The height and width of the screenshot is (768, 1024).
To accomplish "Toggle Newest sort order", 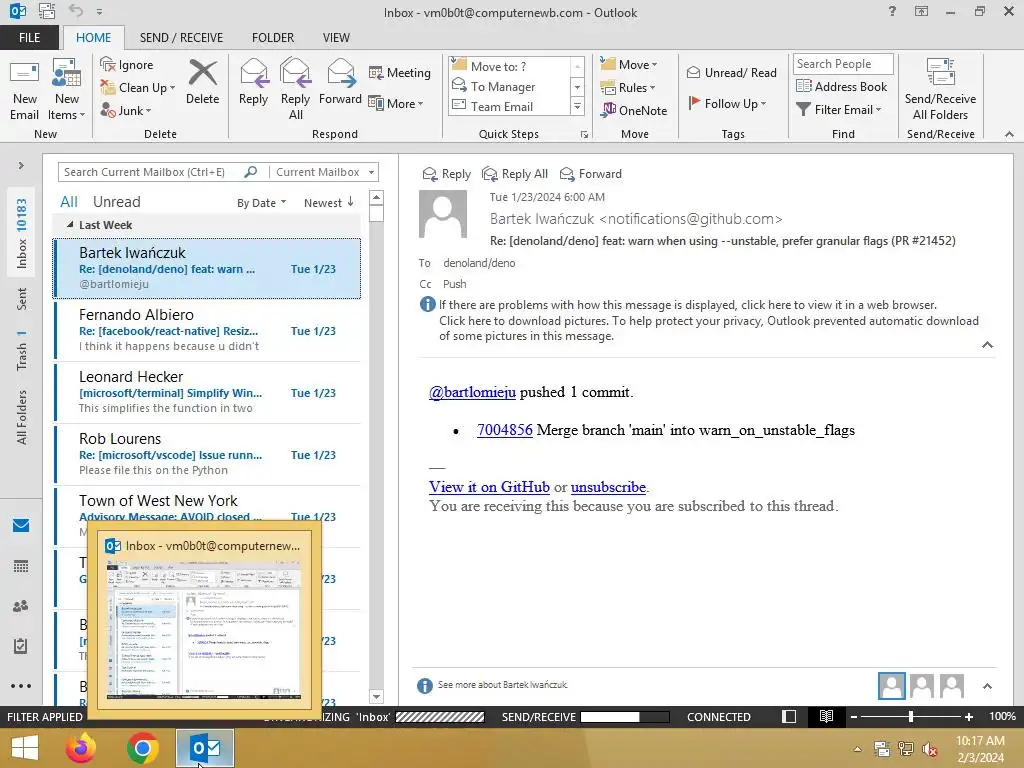I will pyautogui.click(x=328, y=202).
